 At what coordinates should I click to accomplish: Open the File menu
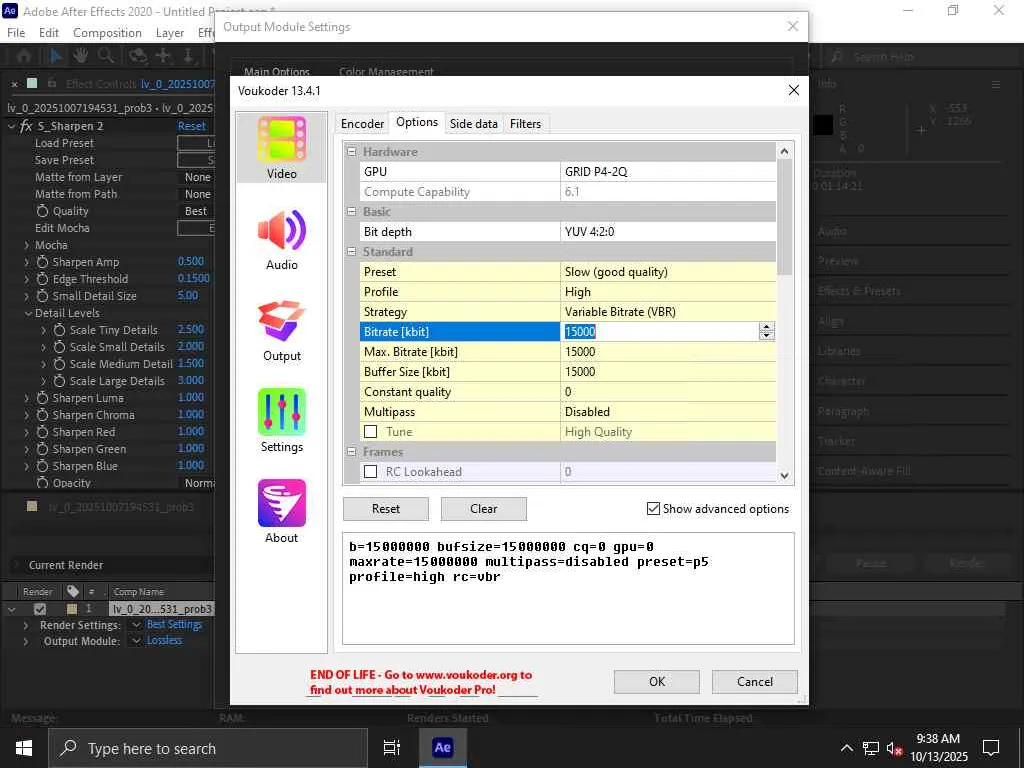16,33
